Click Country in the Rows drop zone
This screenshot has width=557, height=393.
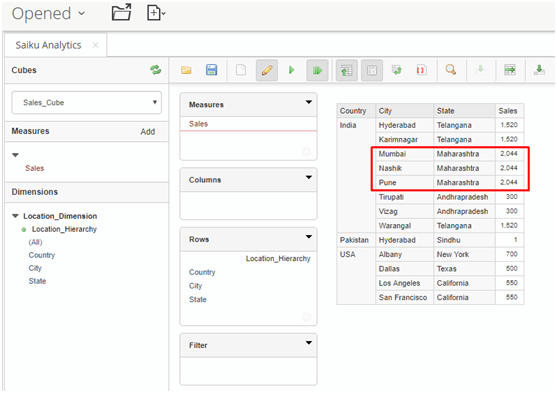(202, 272)
